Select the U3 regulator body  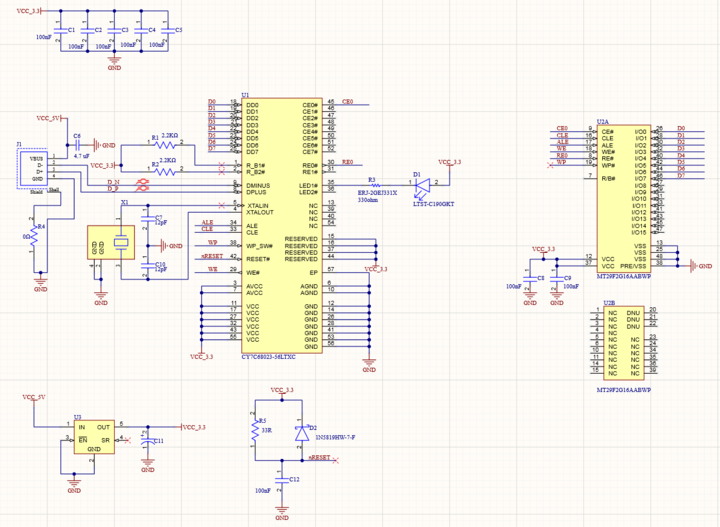pyautogui.click(x=94, y=437)
